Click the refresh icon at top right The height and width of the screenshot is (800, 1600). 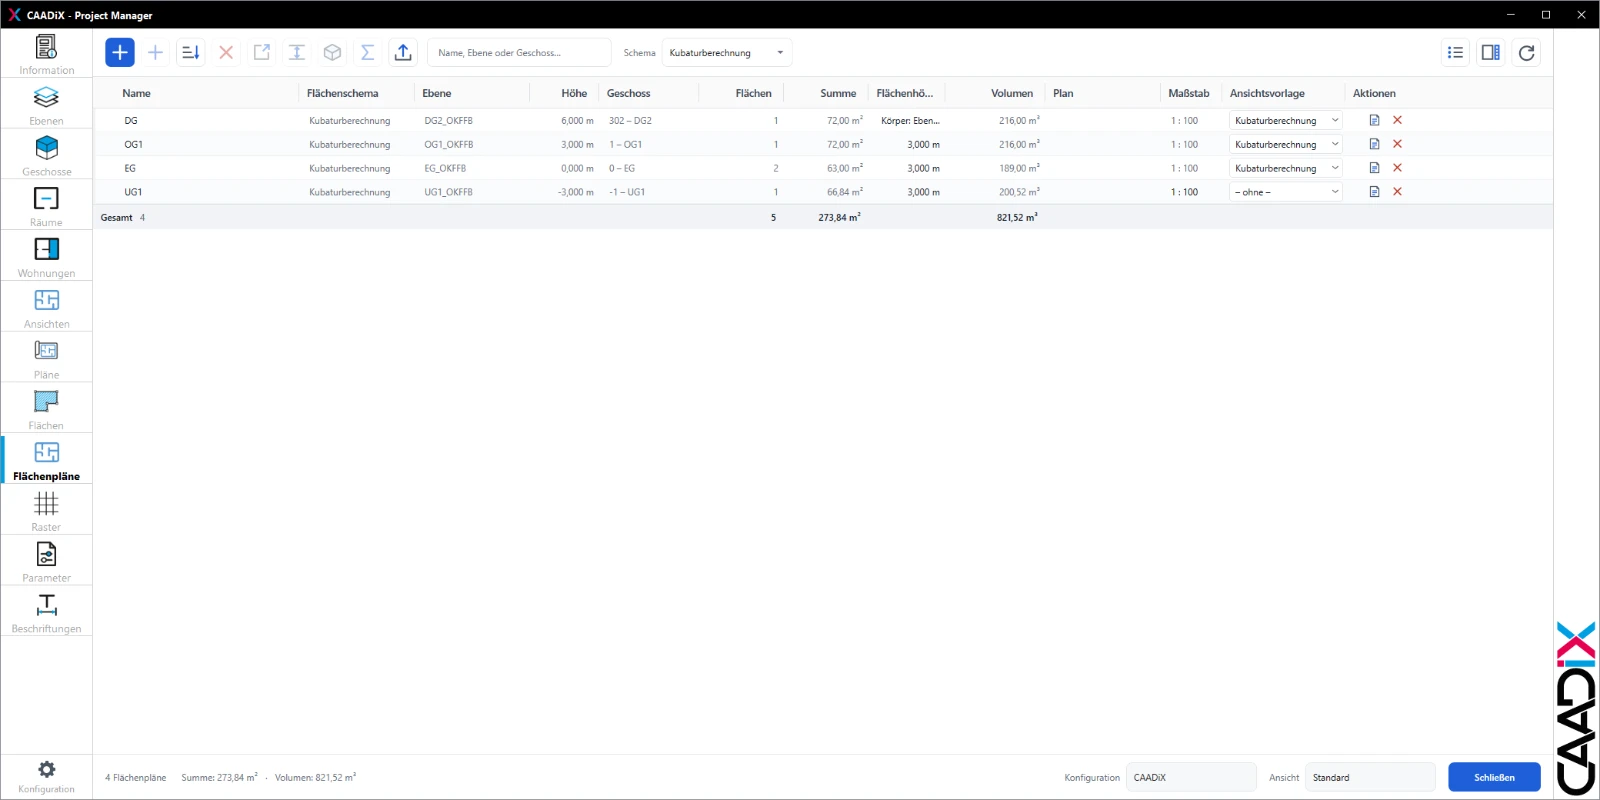coord(1526,53)
